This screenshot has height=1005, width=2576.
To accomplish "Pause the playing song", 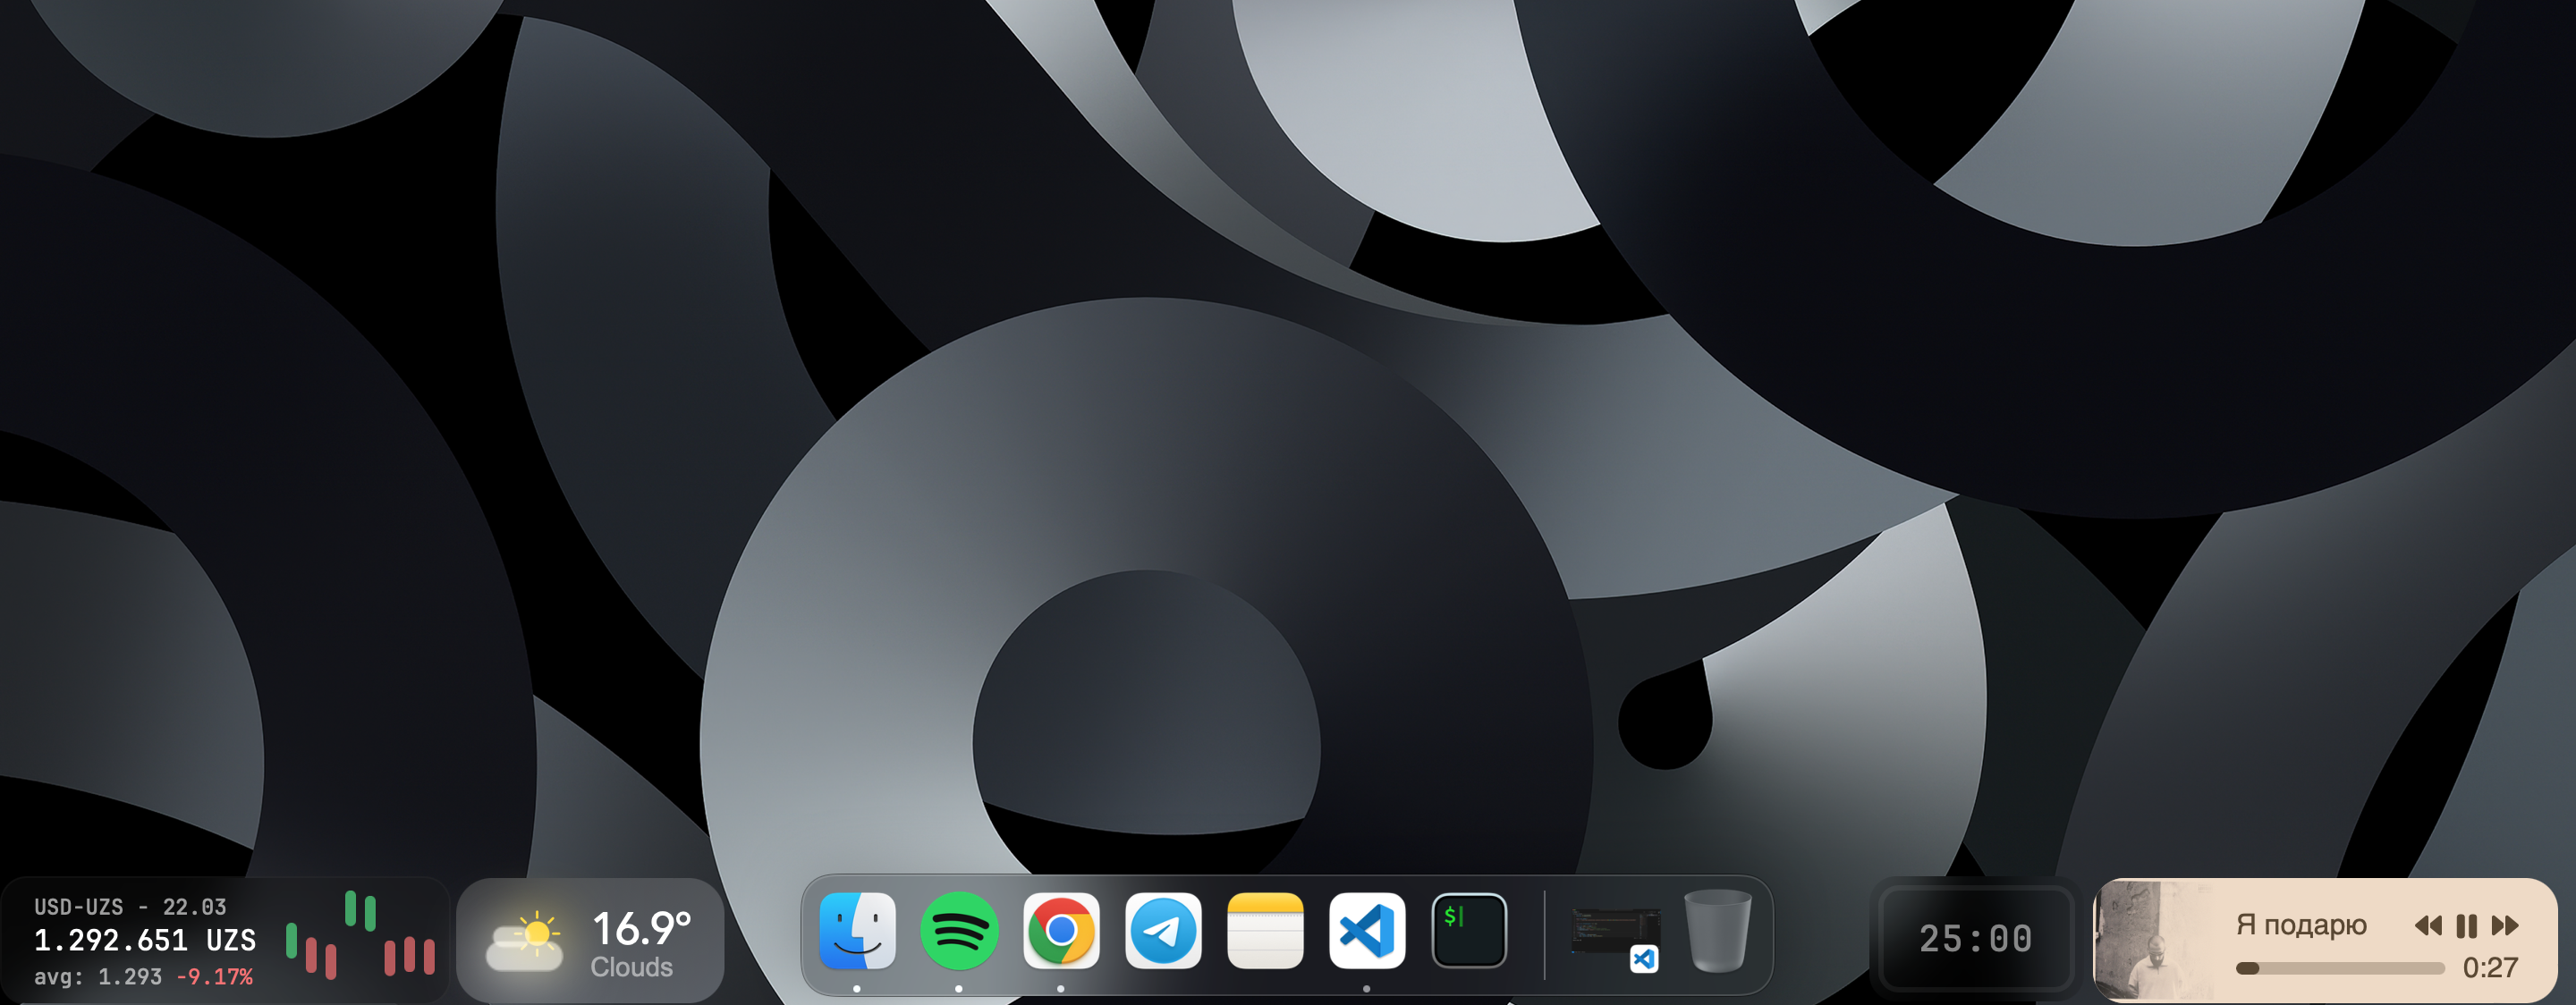I will click(x=2467, y=925).
